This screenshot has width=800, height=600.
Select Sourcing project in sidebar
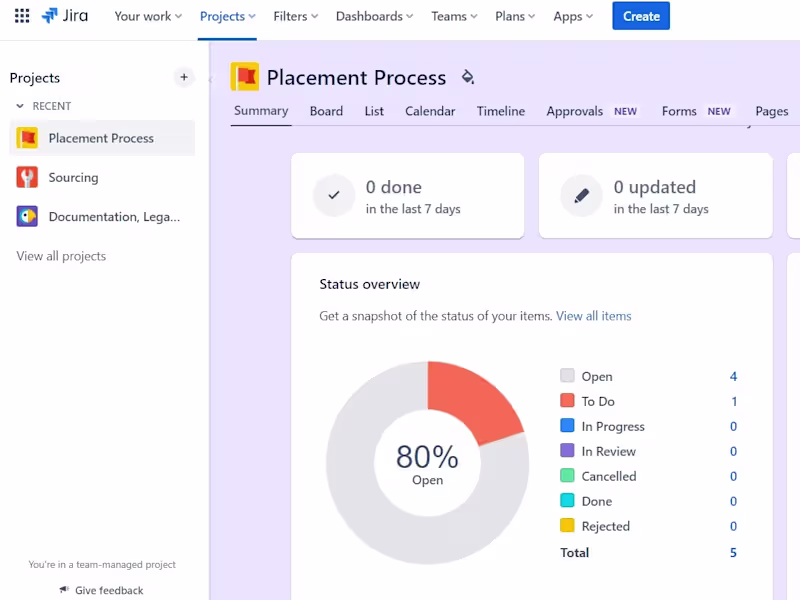102,177
